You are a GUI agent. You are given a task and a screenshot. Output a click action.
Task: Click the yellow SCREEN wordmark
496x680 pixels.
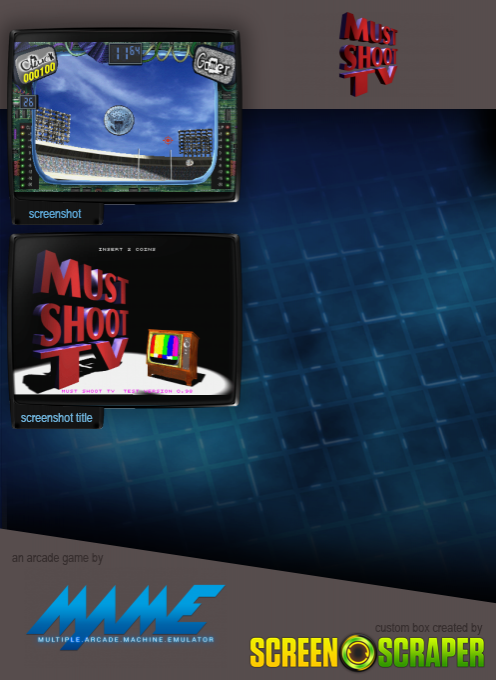[x=294, y=653]
